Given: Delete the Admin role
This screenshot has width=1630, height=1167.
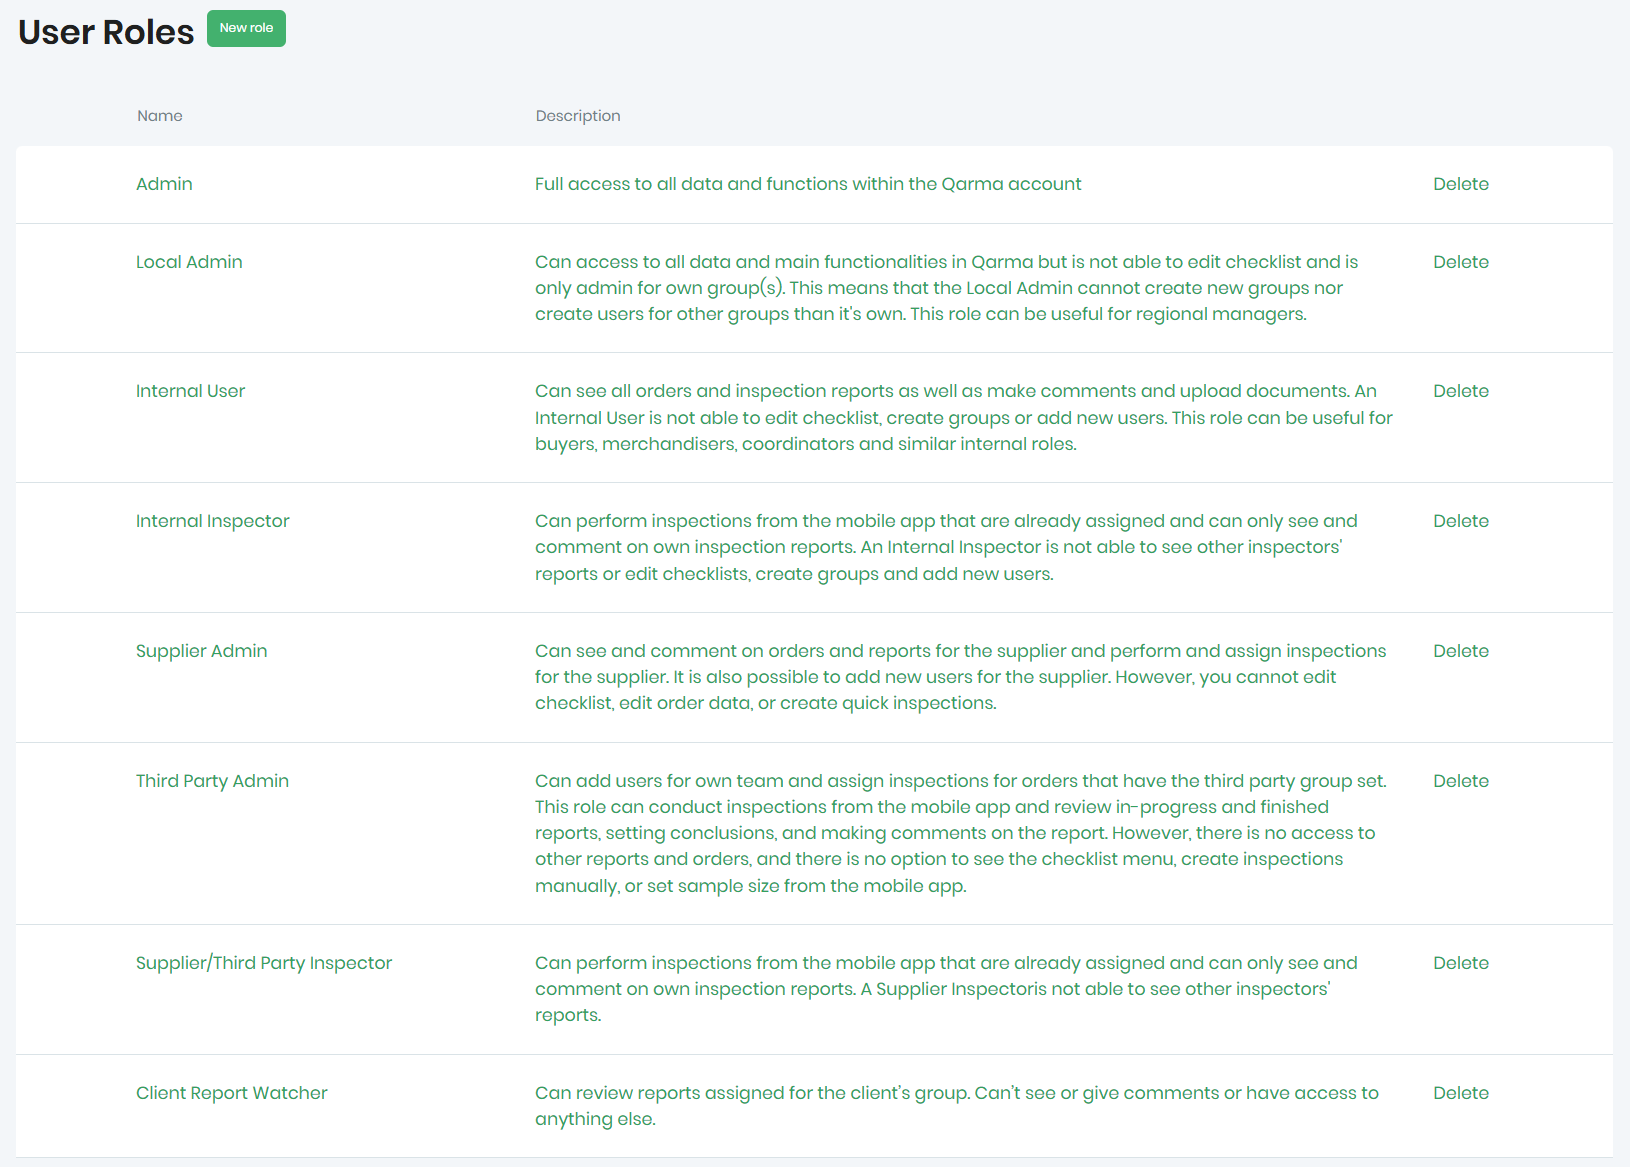Looking at the screenshot, I should tap(1461, 184).
